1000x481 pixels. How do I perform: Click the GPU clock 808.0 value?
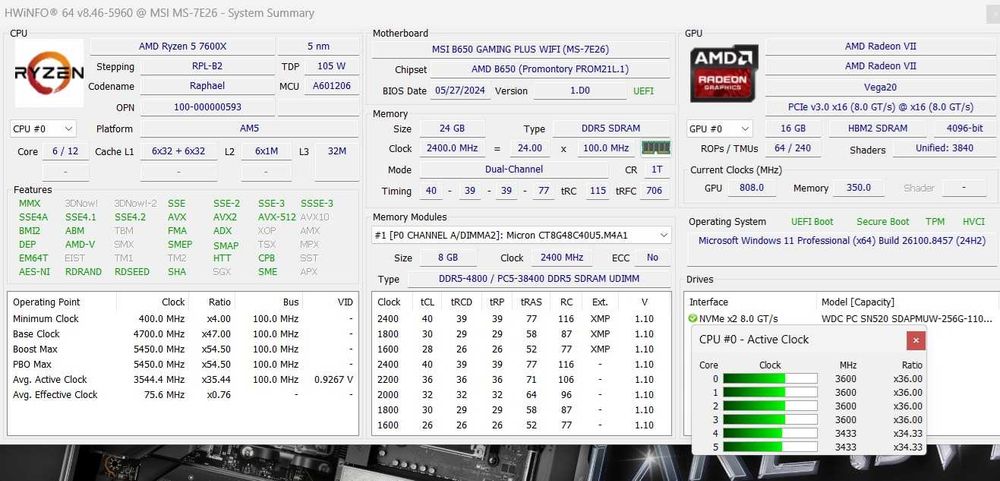point(752,188)
